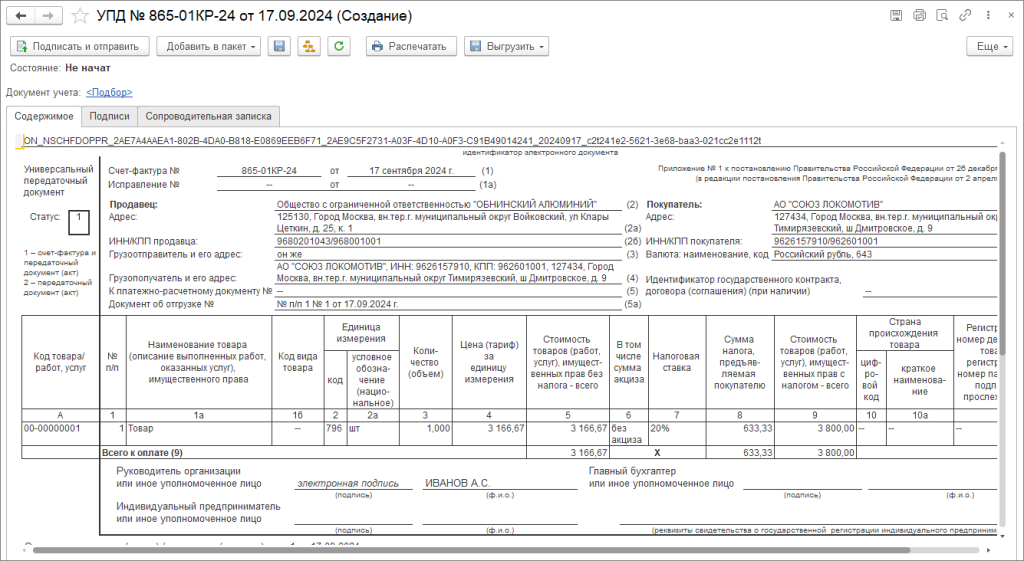Click product code 00-00000001 cell
The width and height of the screenshot is (1024, 561).
(60, 434)
